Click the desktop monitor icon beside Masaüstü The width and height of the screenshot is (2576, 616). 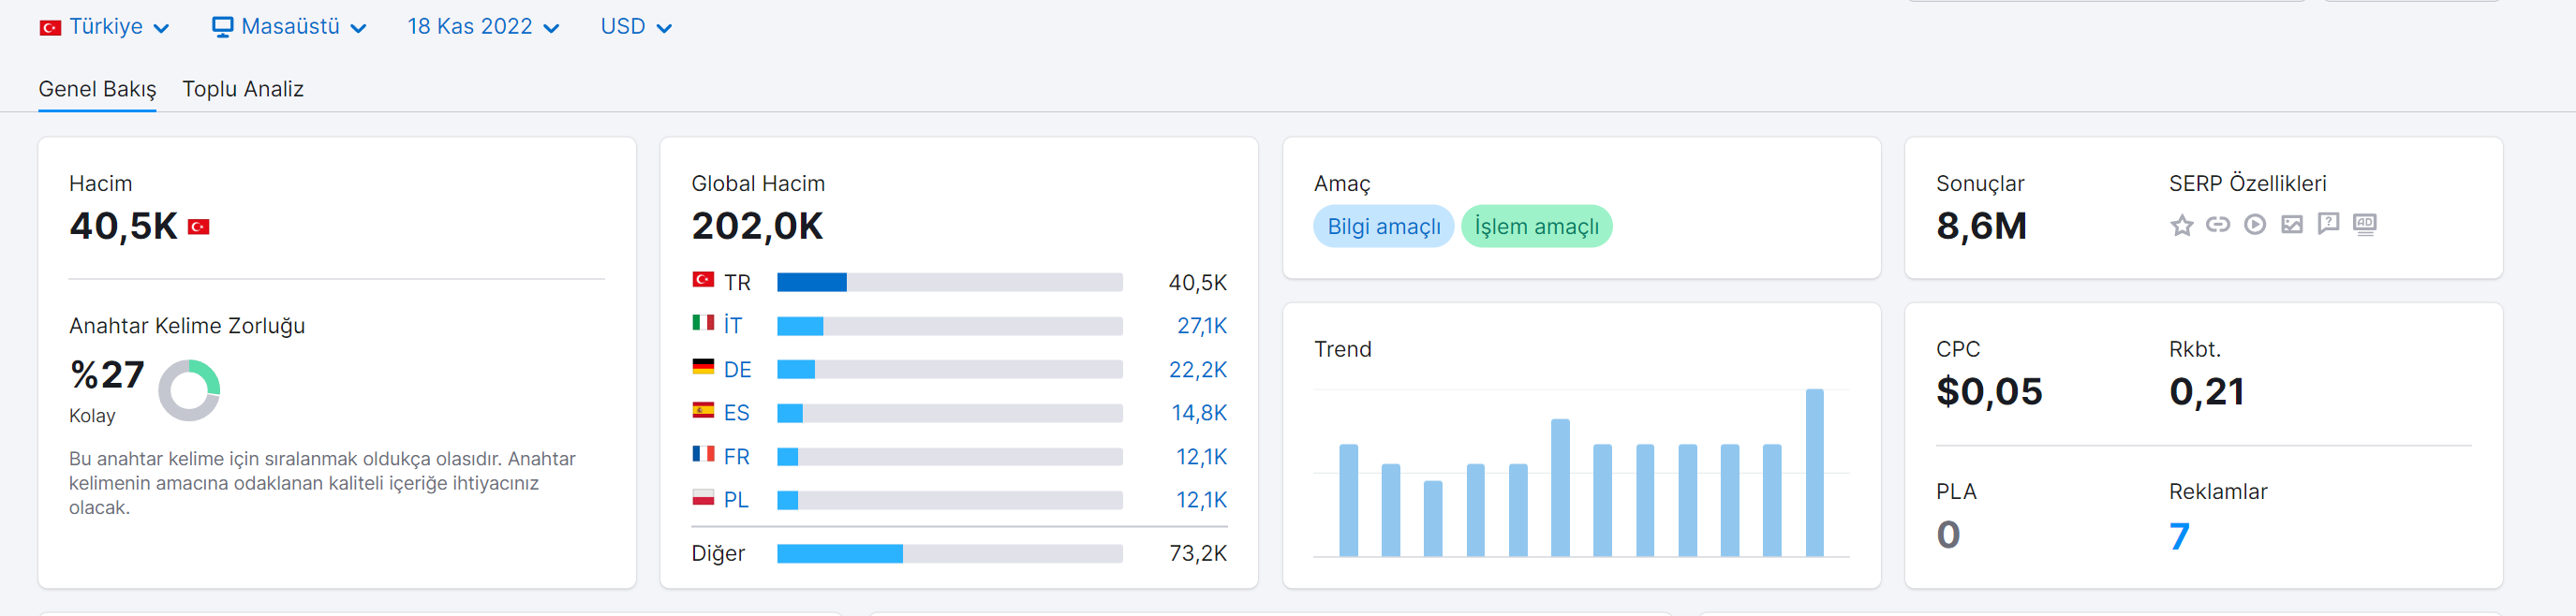coord(222,27)
